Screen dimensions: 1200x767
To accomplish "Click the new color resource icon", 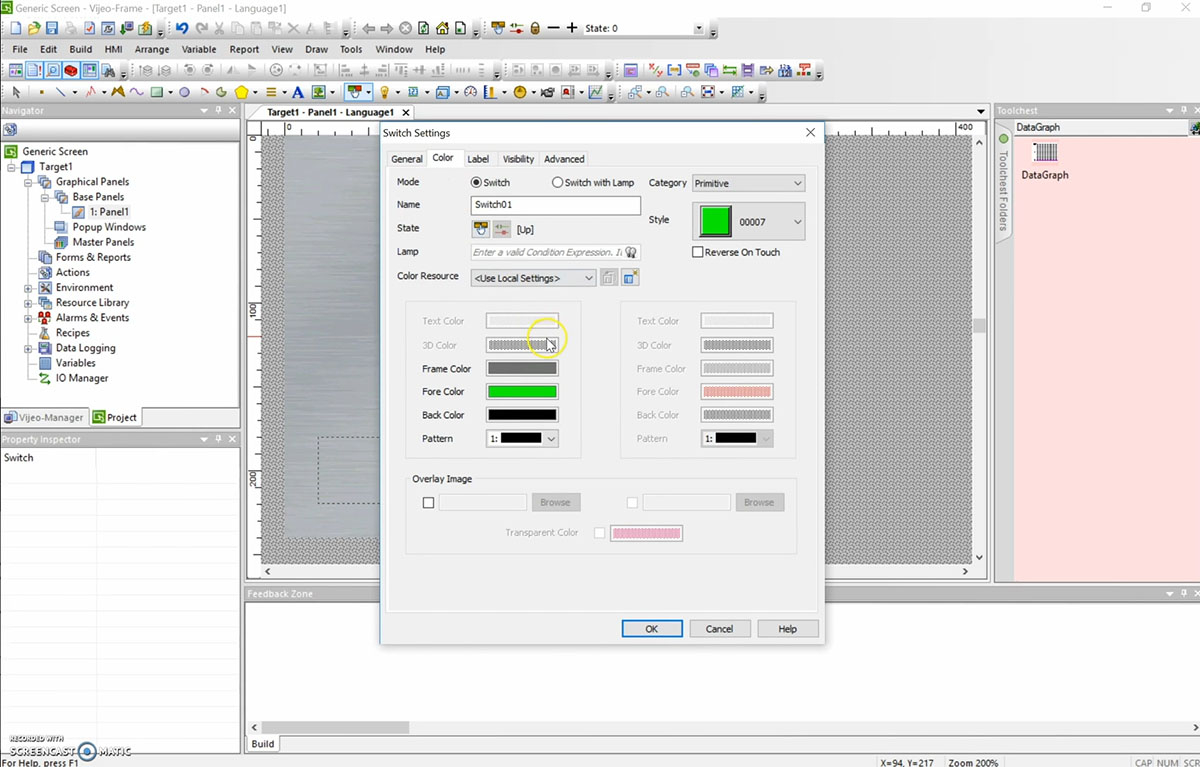I will (x=630, y=277).
